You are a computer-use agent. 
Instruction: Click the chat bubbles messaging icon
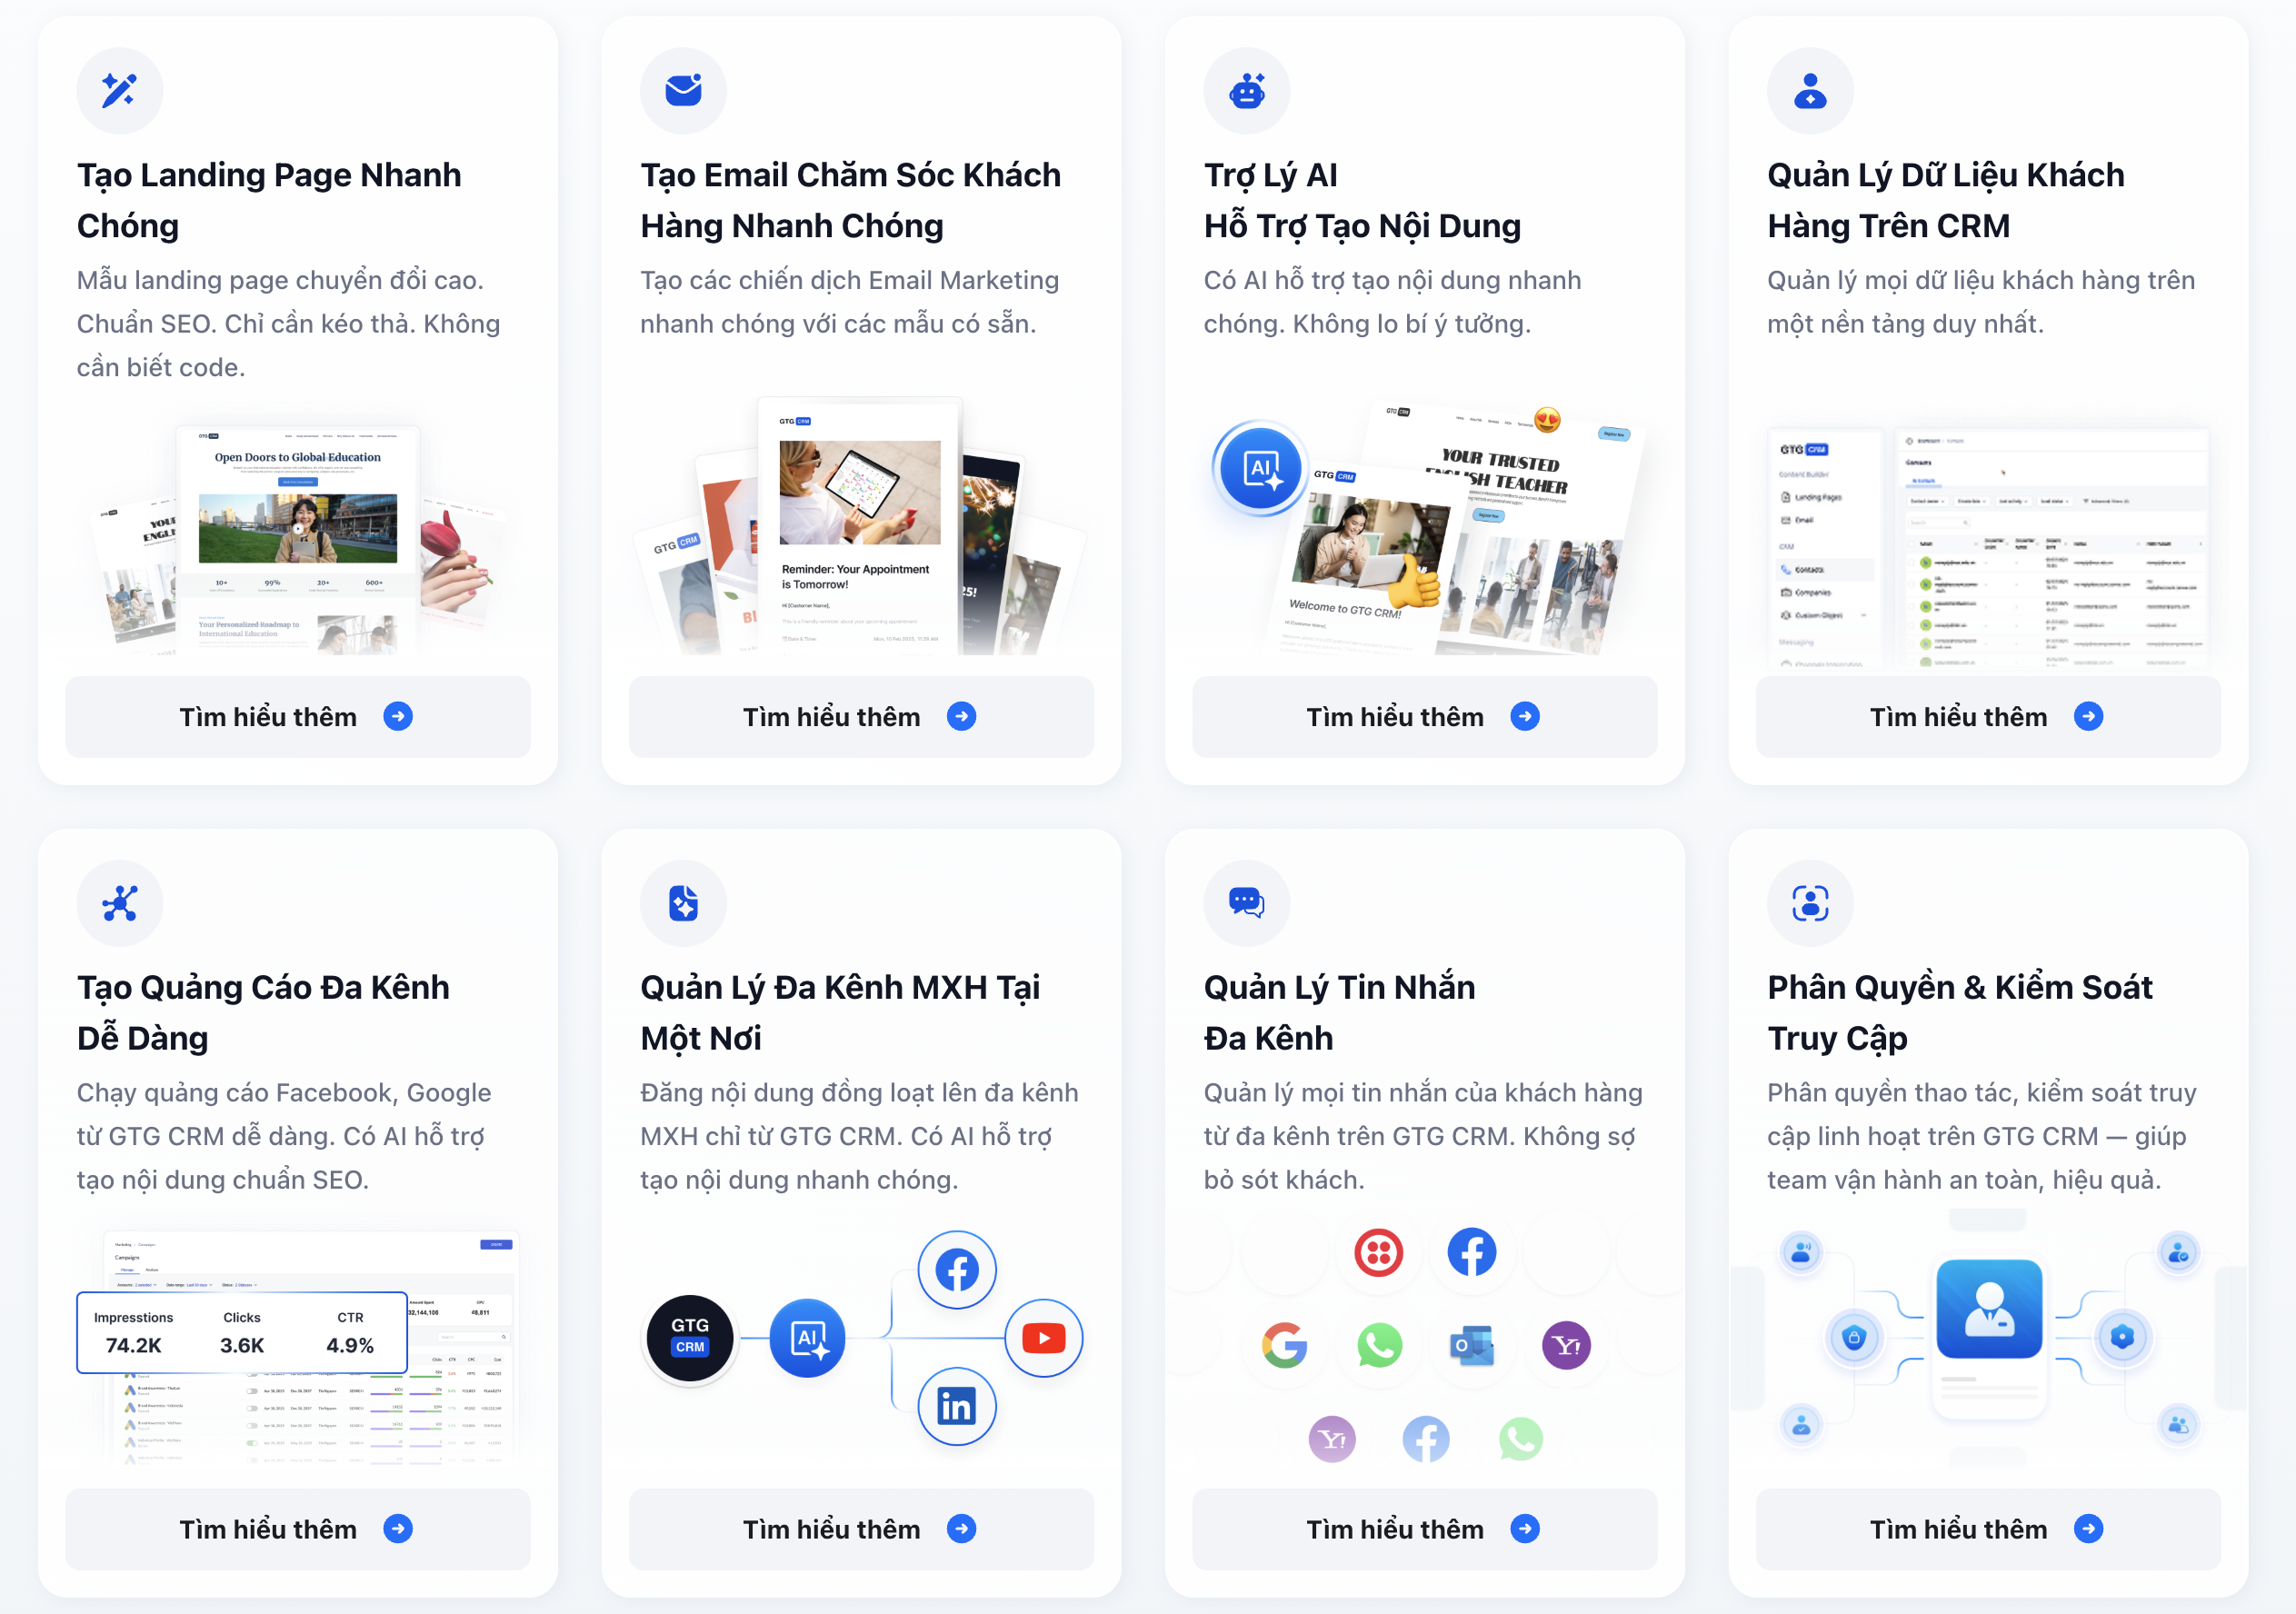click(x=1246, y=903)
